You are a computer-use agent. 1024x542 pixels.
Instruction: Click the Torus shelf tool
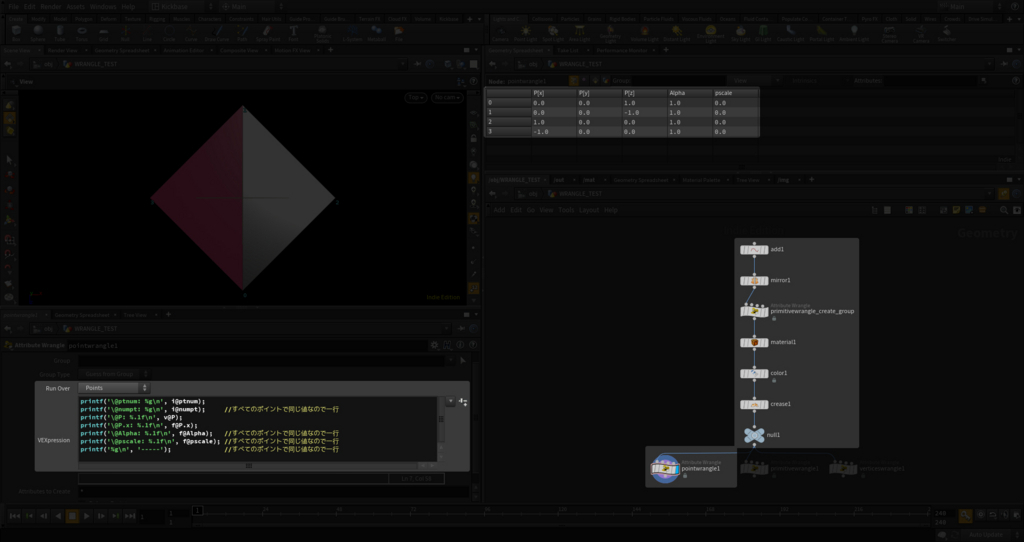pos(82,33)
